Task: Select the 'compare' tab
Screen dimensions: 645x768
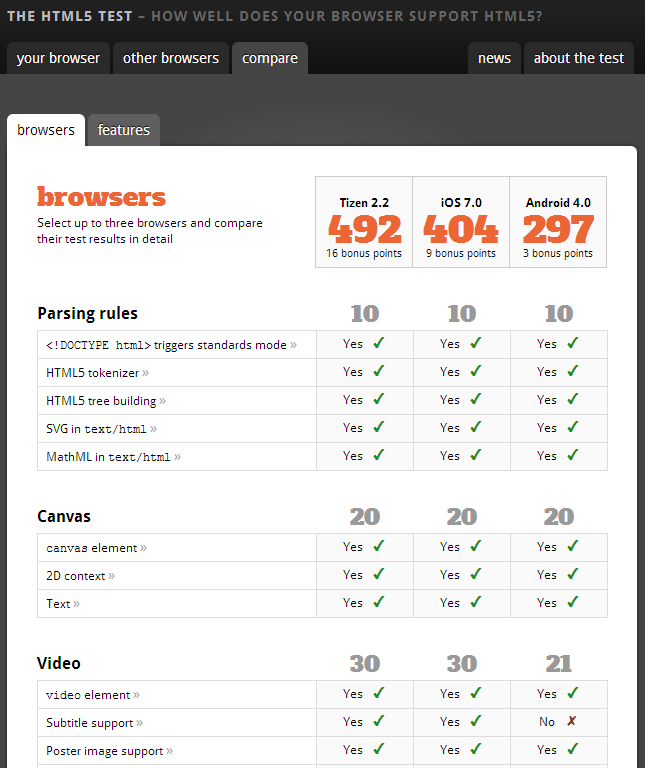Action: 270,58
